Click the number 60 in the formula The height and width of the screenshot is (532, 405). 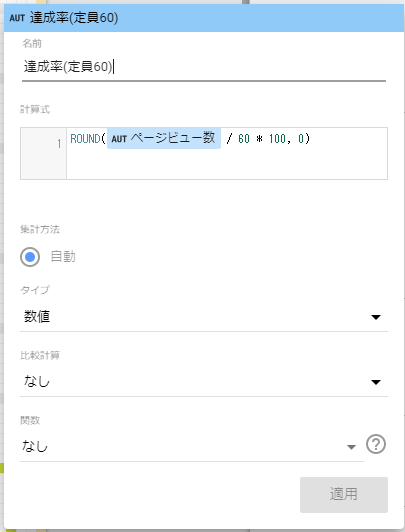(244, 139)
